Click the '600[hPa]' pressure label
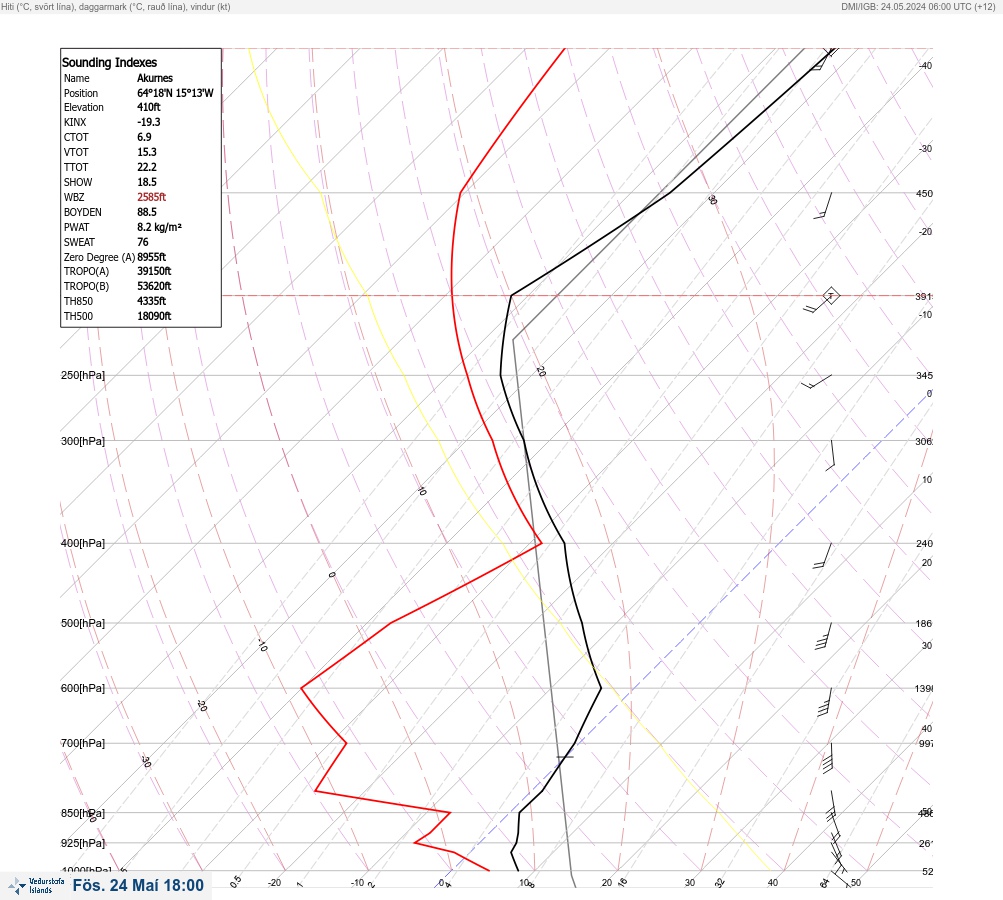 pyautogui.click(x=83, y=688)
